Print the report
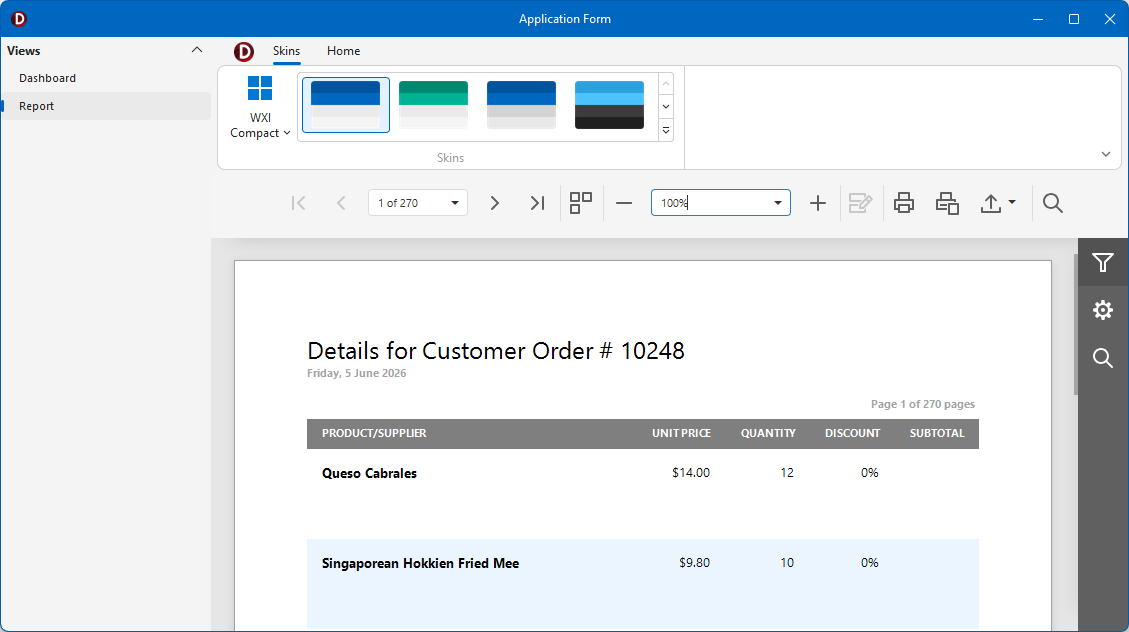Screen dimensions: 1129x632 (904, 203)
